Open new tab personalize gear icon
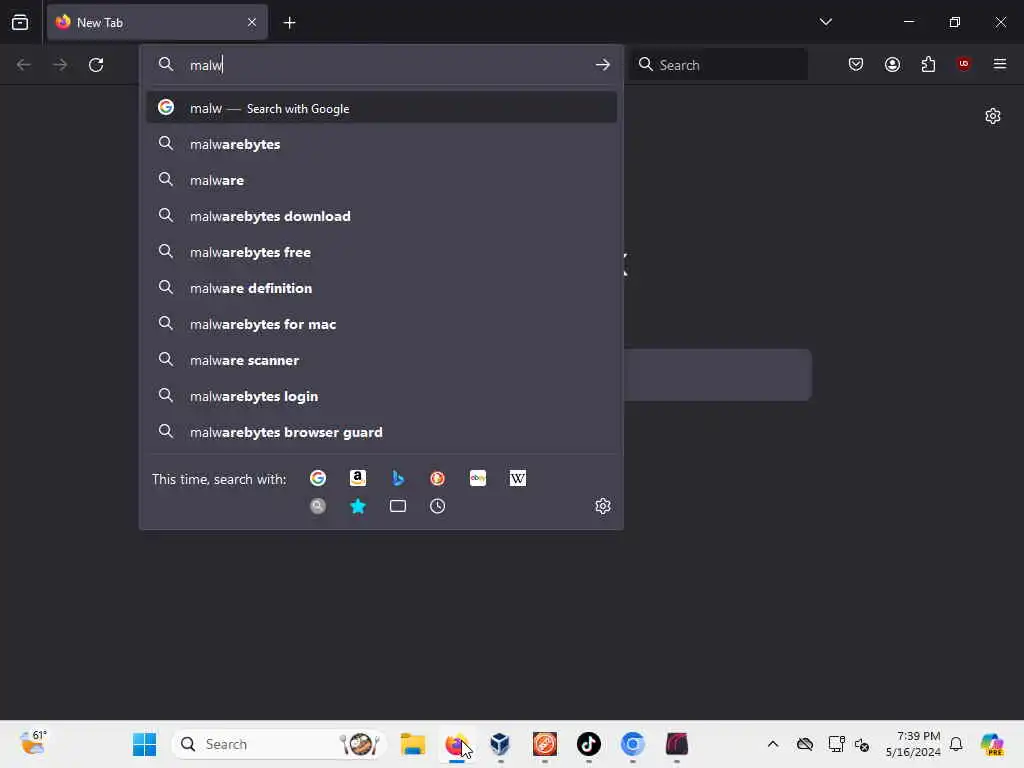The image size is (1024, 768). click(993, 116)
